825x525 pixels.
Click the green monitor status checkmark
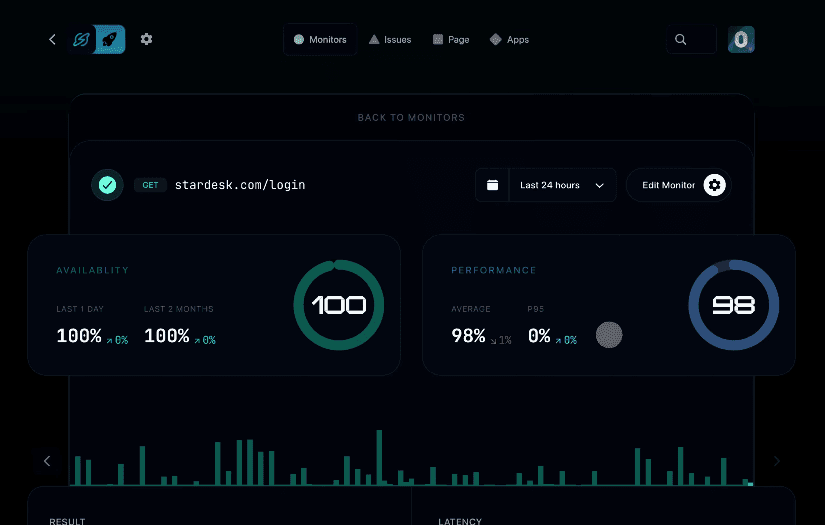[x=107, y=185]
